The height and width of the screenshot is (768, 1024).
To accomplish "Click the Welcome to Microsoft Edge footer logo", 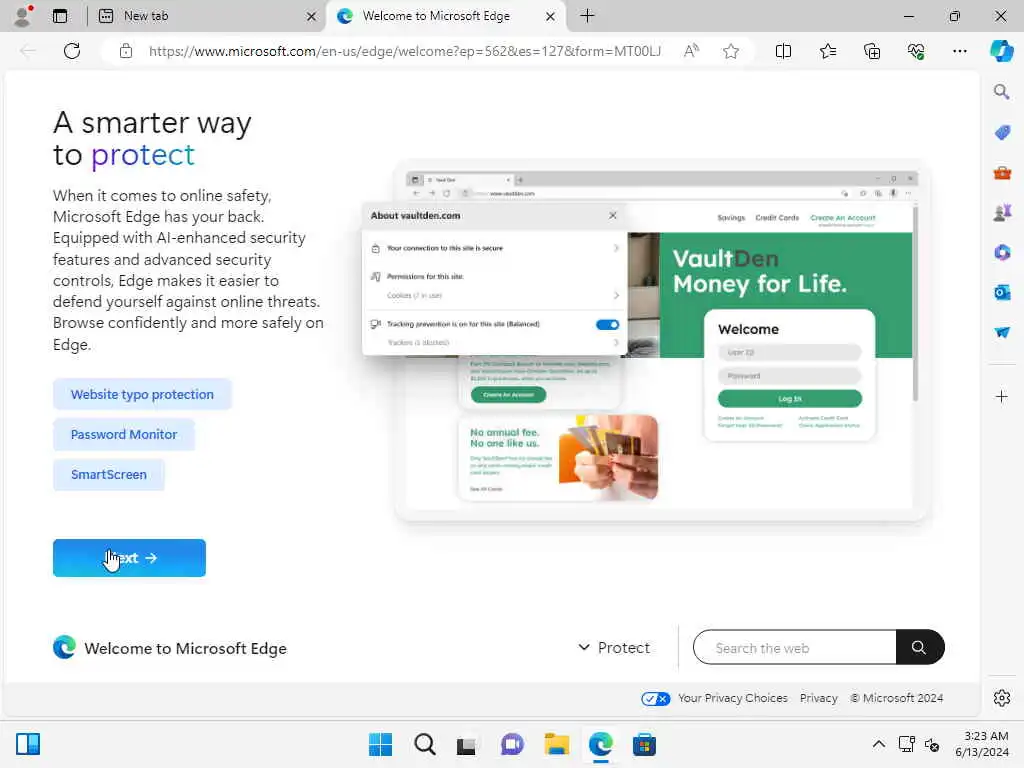I will 170,648.
